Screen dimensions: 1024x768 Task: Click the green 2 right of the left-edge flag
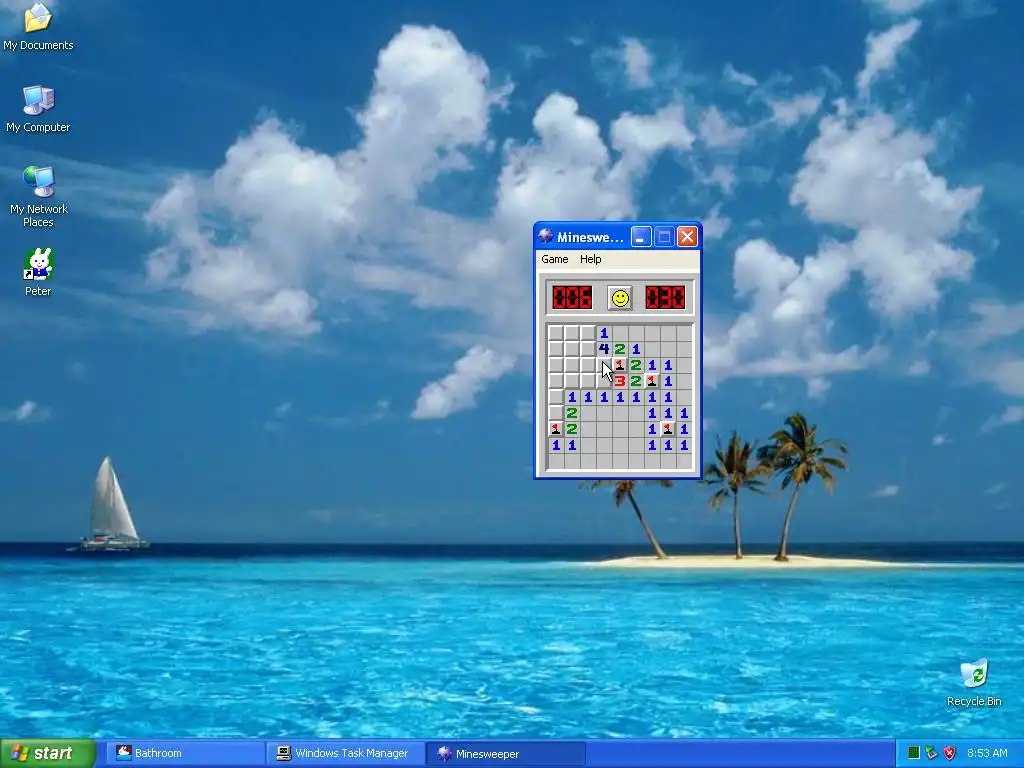coord(571,429)
